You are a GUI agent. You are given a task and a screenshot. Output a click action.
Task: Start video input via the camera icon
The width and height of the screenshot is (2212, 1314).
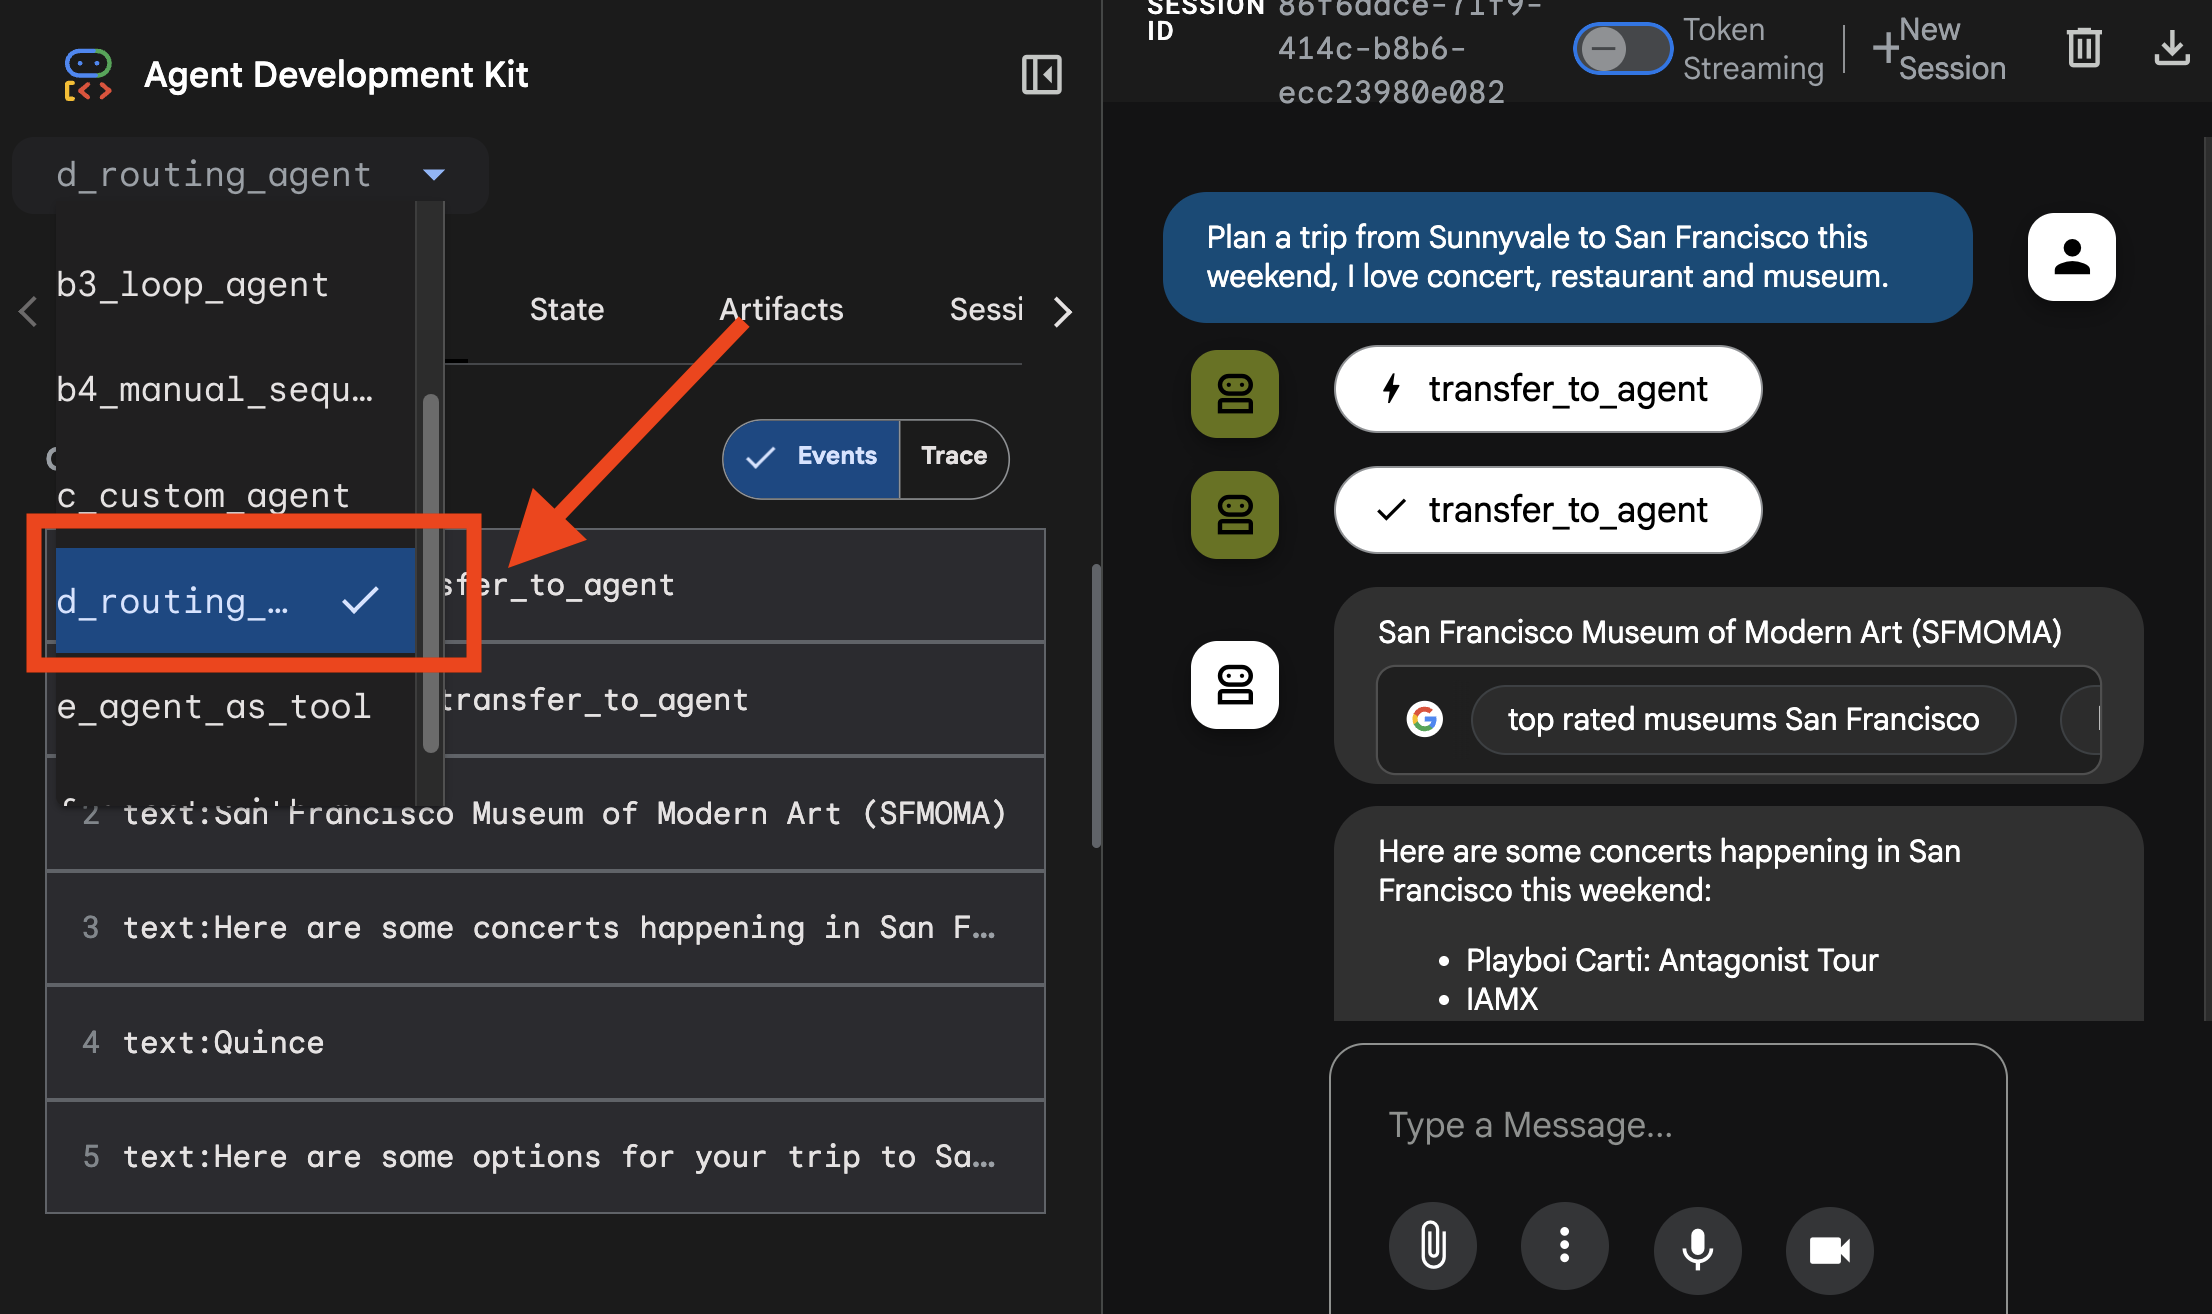pyautogui.click(x=1829, y=1250)
